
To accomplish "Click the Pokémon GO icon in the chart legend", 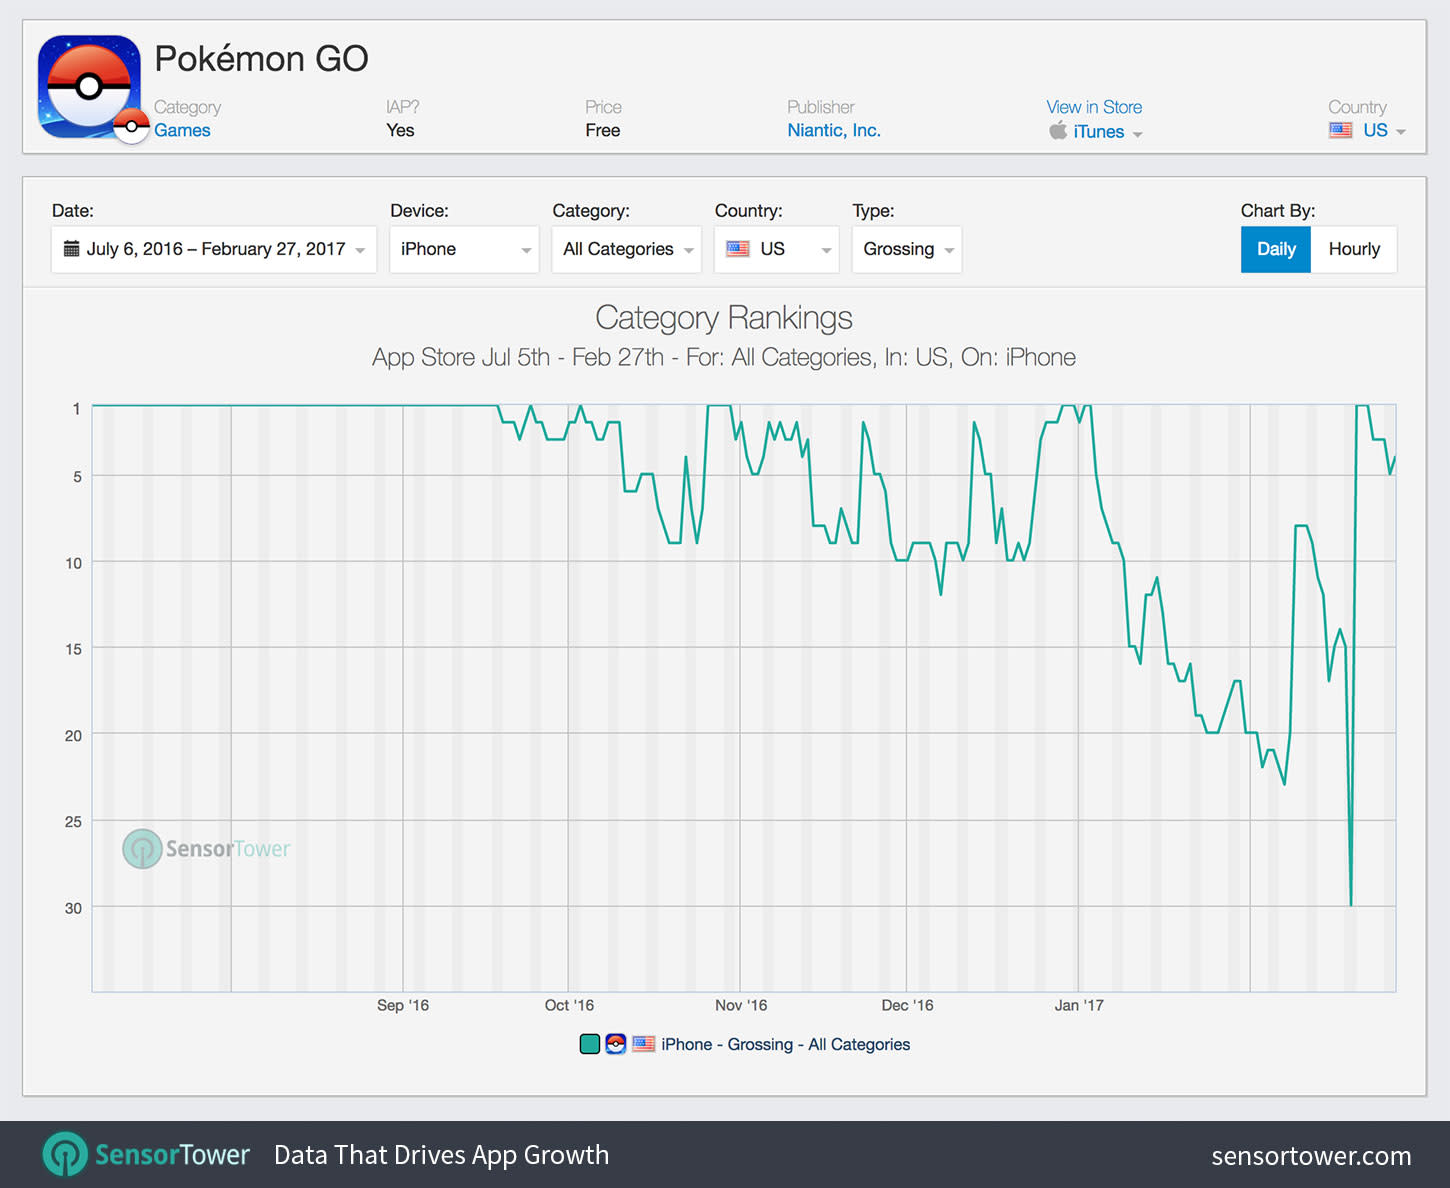I will click(615, 1043).
